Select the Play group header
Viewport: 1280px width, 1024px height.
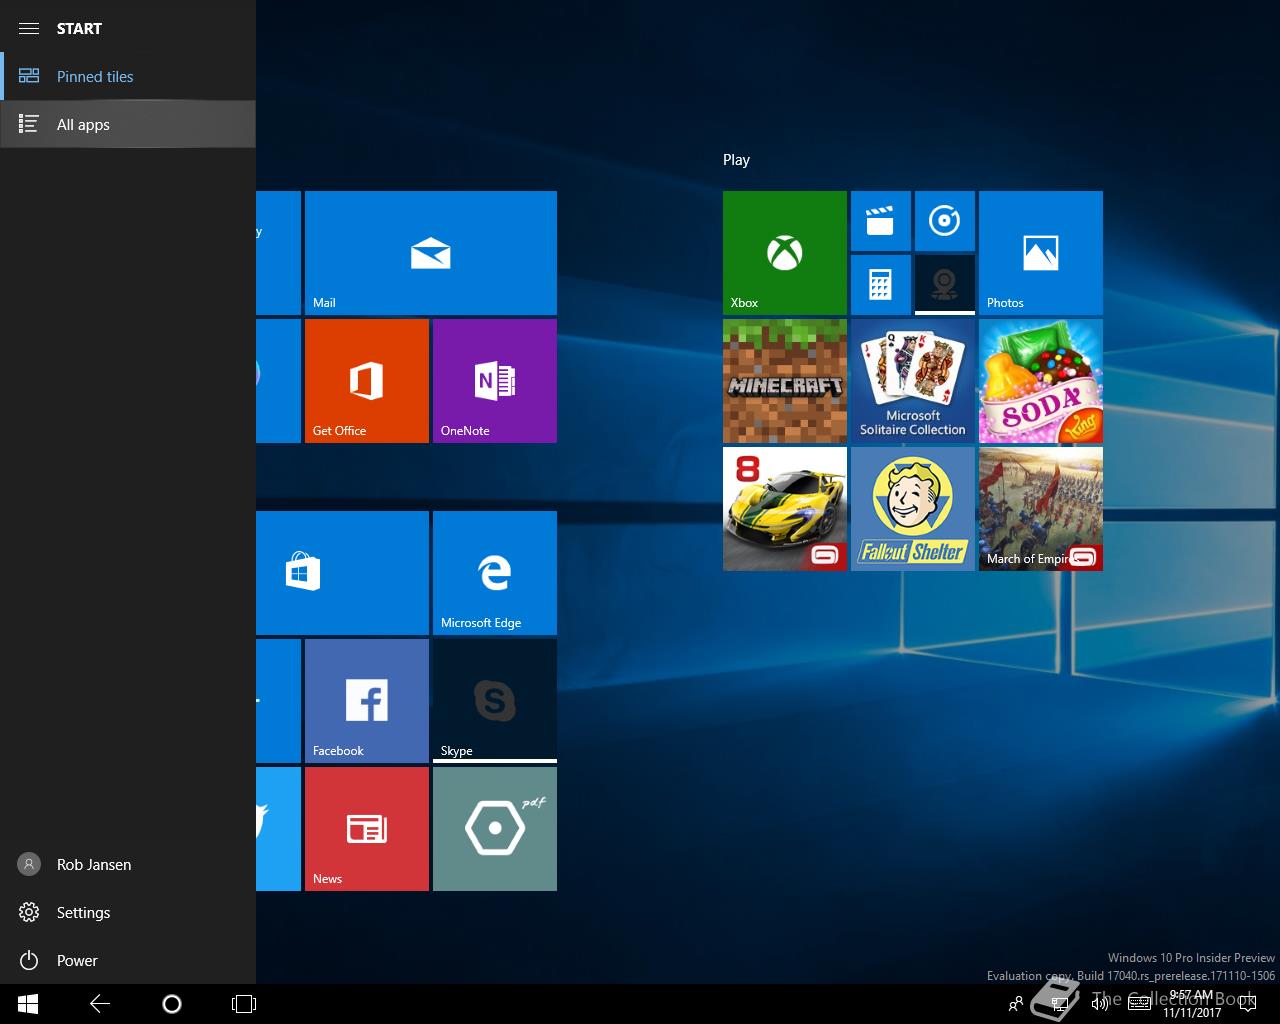coord(736,160)
